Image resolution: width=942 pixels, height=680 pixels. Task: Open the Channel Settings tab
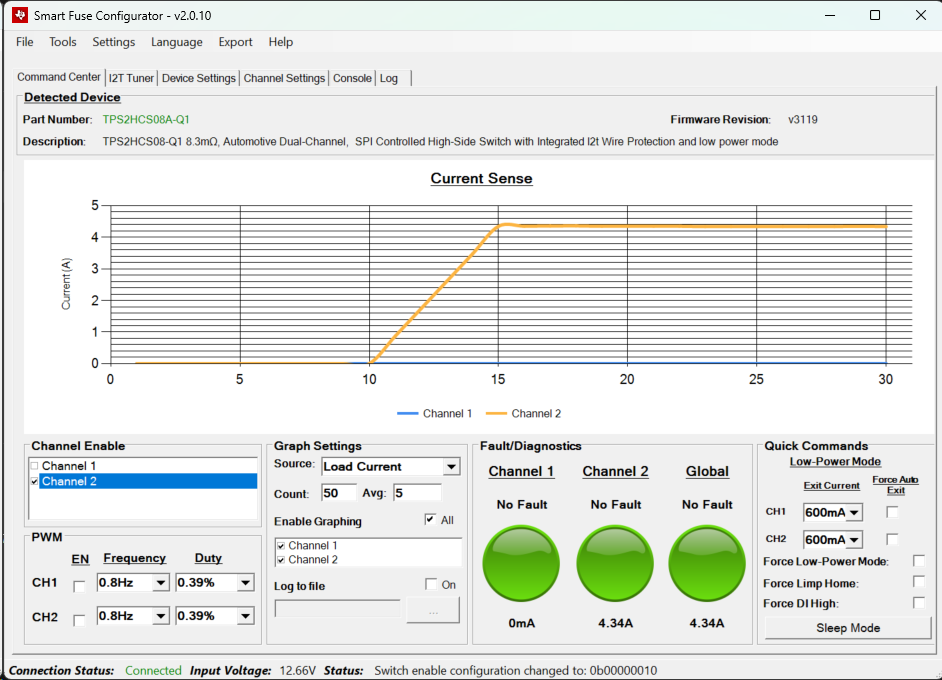[x=284, y=78]
